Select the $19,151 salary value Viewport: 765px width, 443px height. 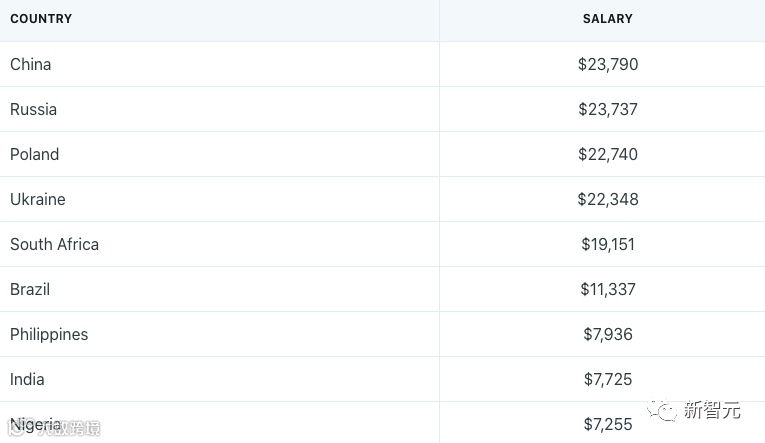[608, 244]
